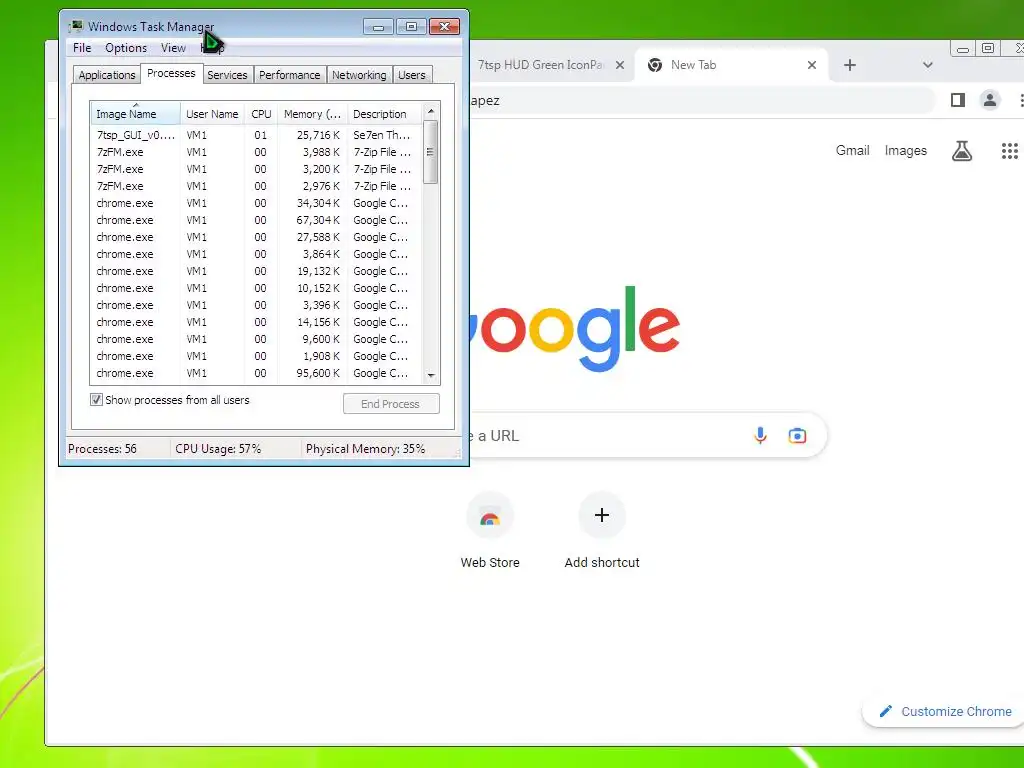1024x768 pixels.
Task: Open the Images link
Action: [x=905, y=150]
